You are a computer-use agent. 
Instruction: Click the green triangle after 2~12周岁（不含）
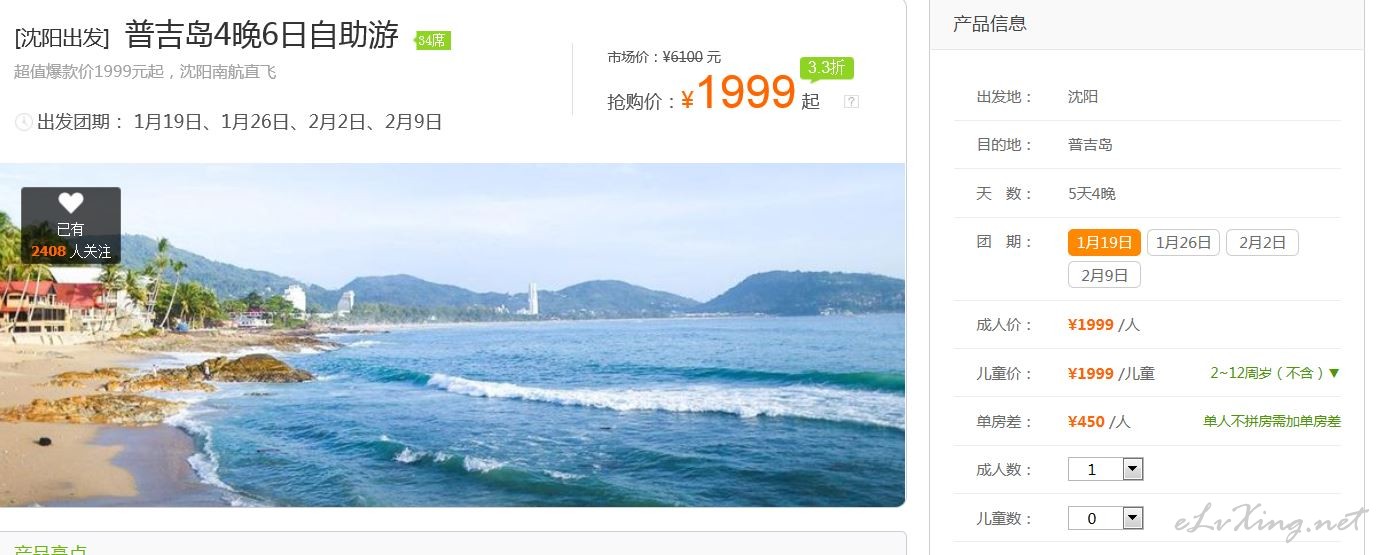click(x=1333, y=373)
